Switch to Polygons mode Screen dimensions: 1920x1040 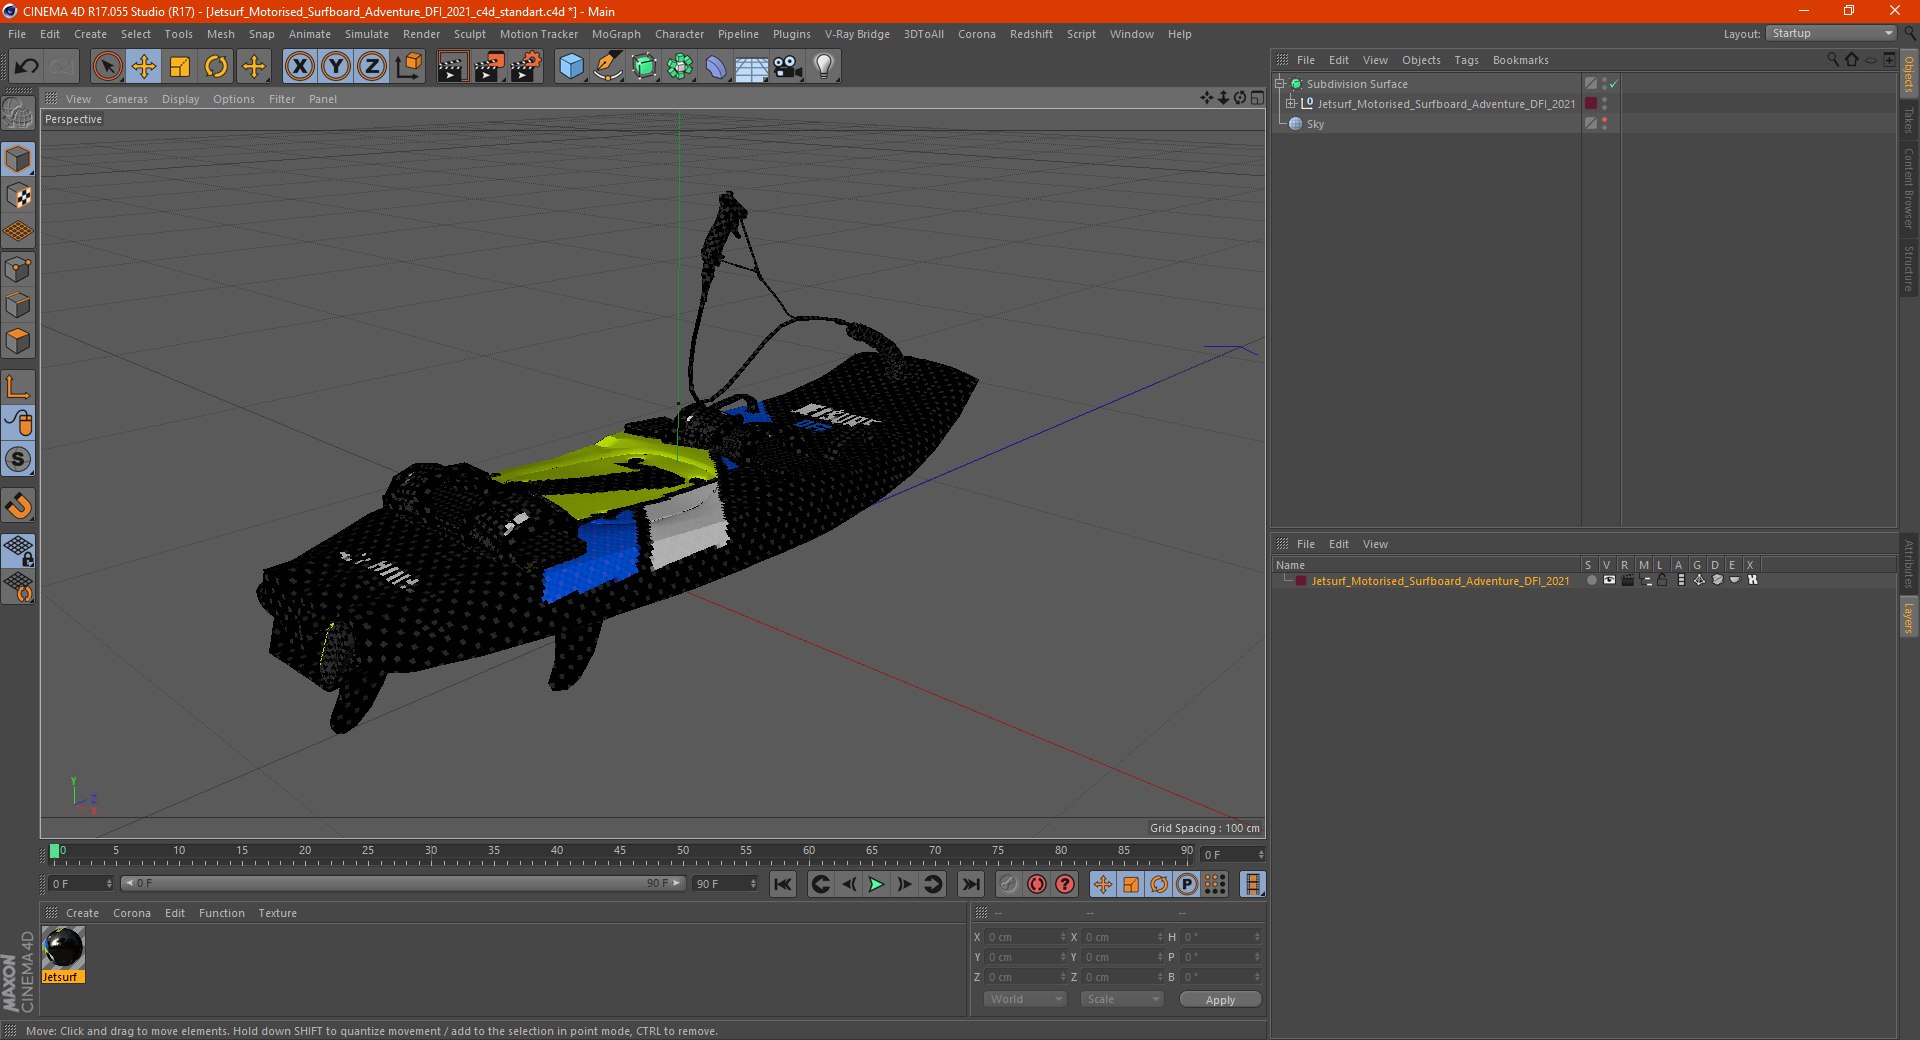coord(18,341)
